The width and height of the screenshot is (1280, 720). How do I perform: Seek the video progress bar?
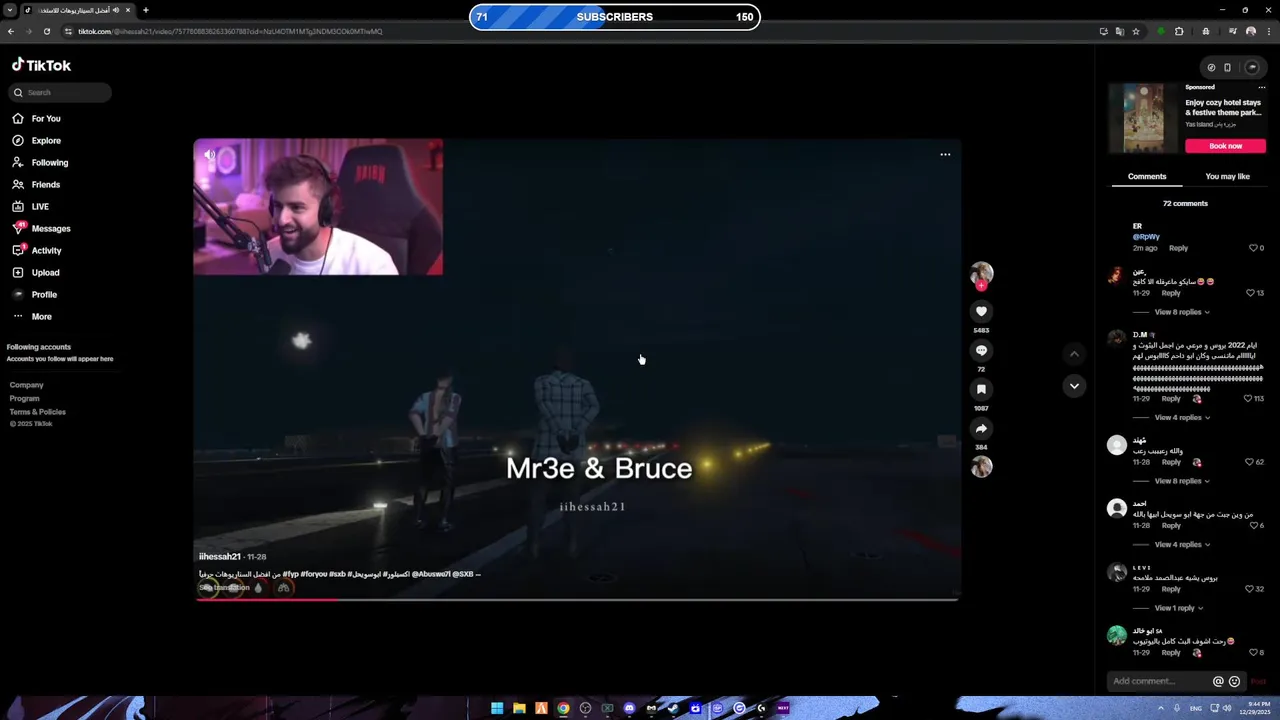[x=577, y=599]
